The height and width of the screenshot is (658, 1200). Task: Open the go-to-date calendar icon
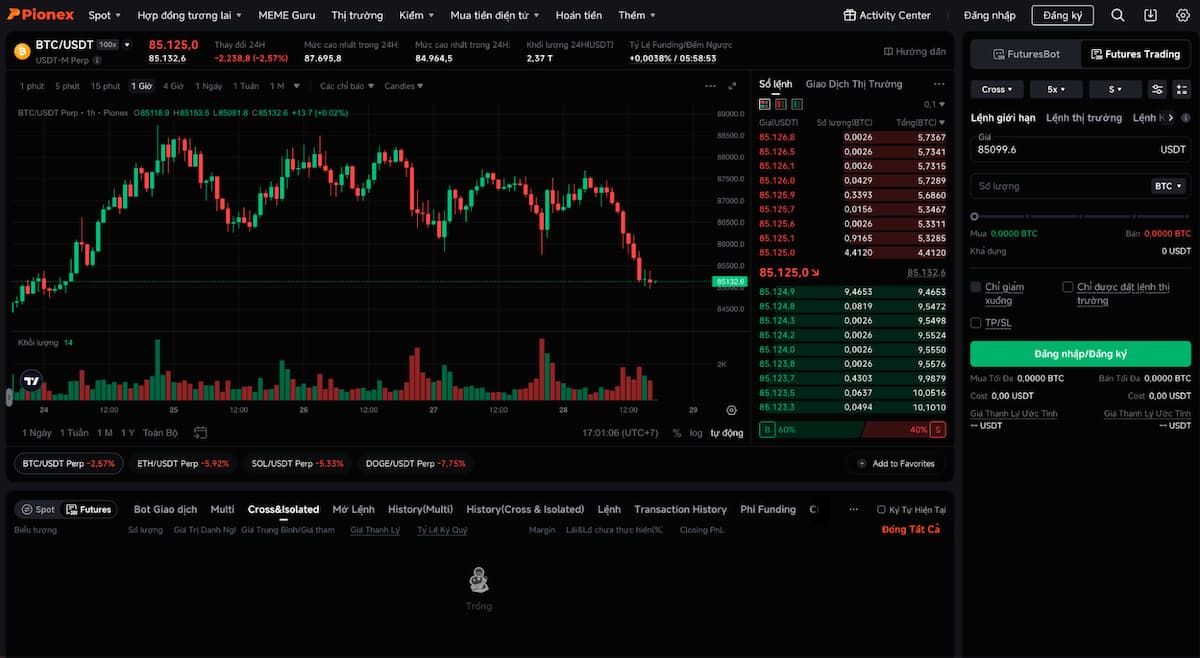click(x=200, y=433)
